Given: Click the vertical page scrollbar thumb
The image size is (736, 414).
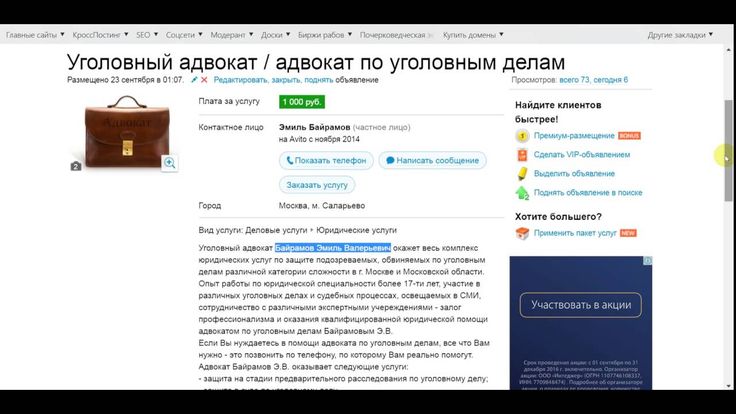Looking at the screenshot, I should [x=728, y=150].
